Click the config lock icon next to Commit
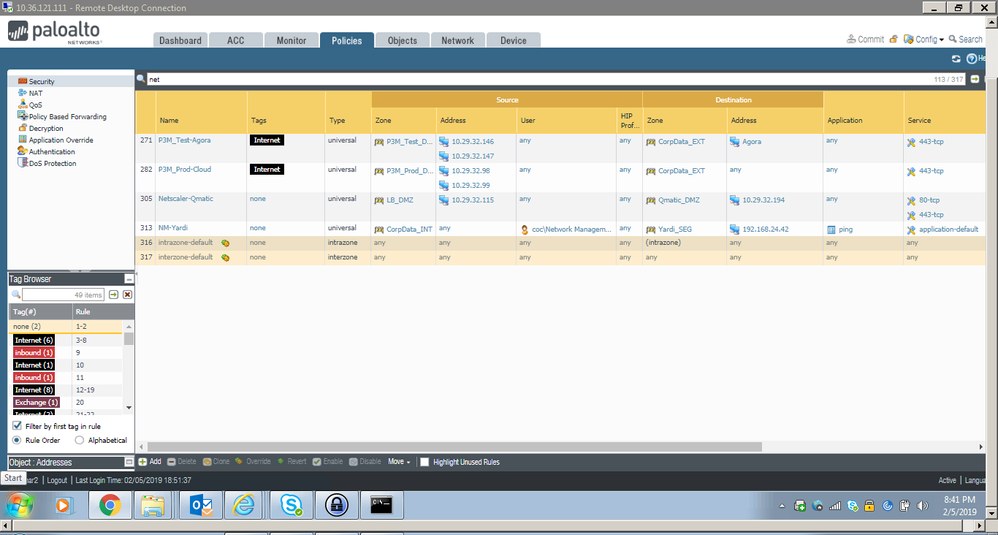This screenshot has width=998, height=535. click(893, 40)
